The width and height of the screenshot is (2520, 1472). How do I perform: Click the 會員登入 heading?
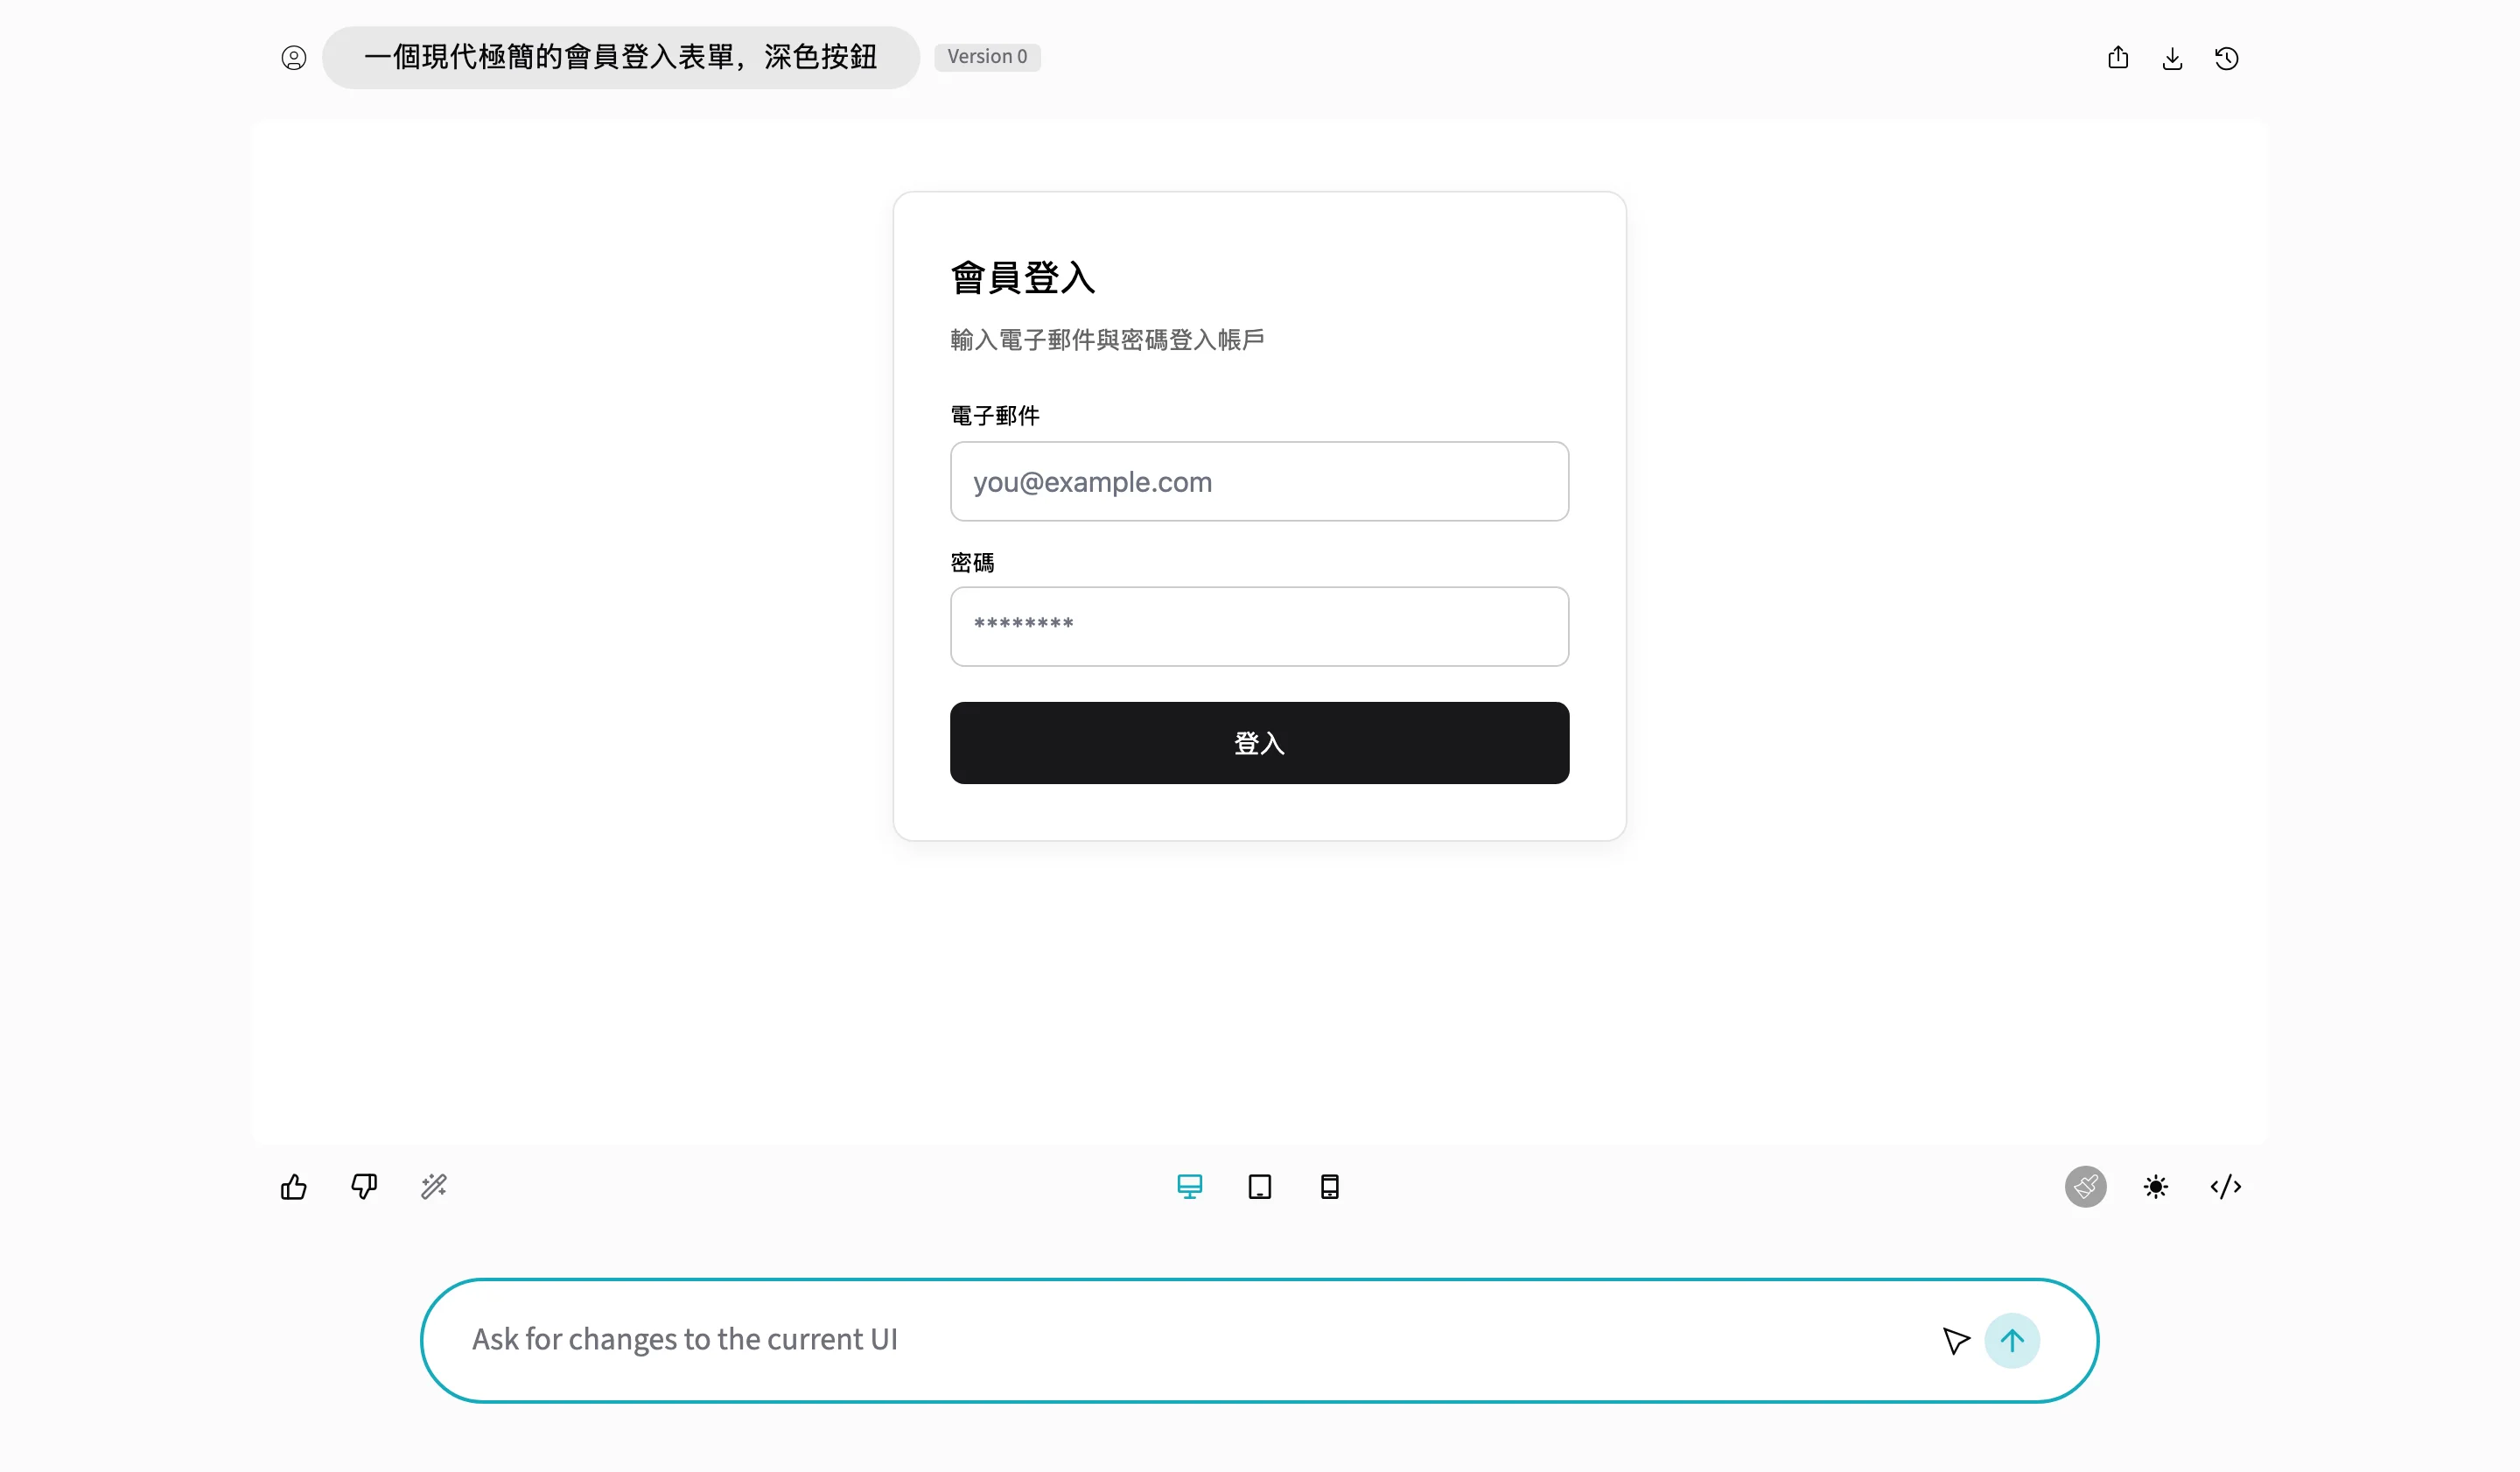pos(1022,278)
